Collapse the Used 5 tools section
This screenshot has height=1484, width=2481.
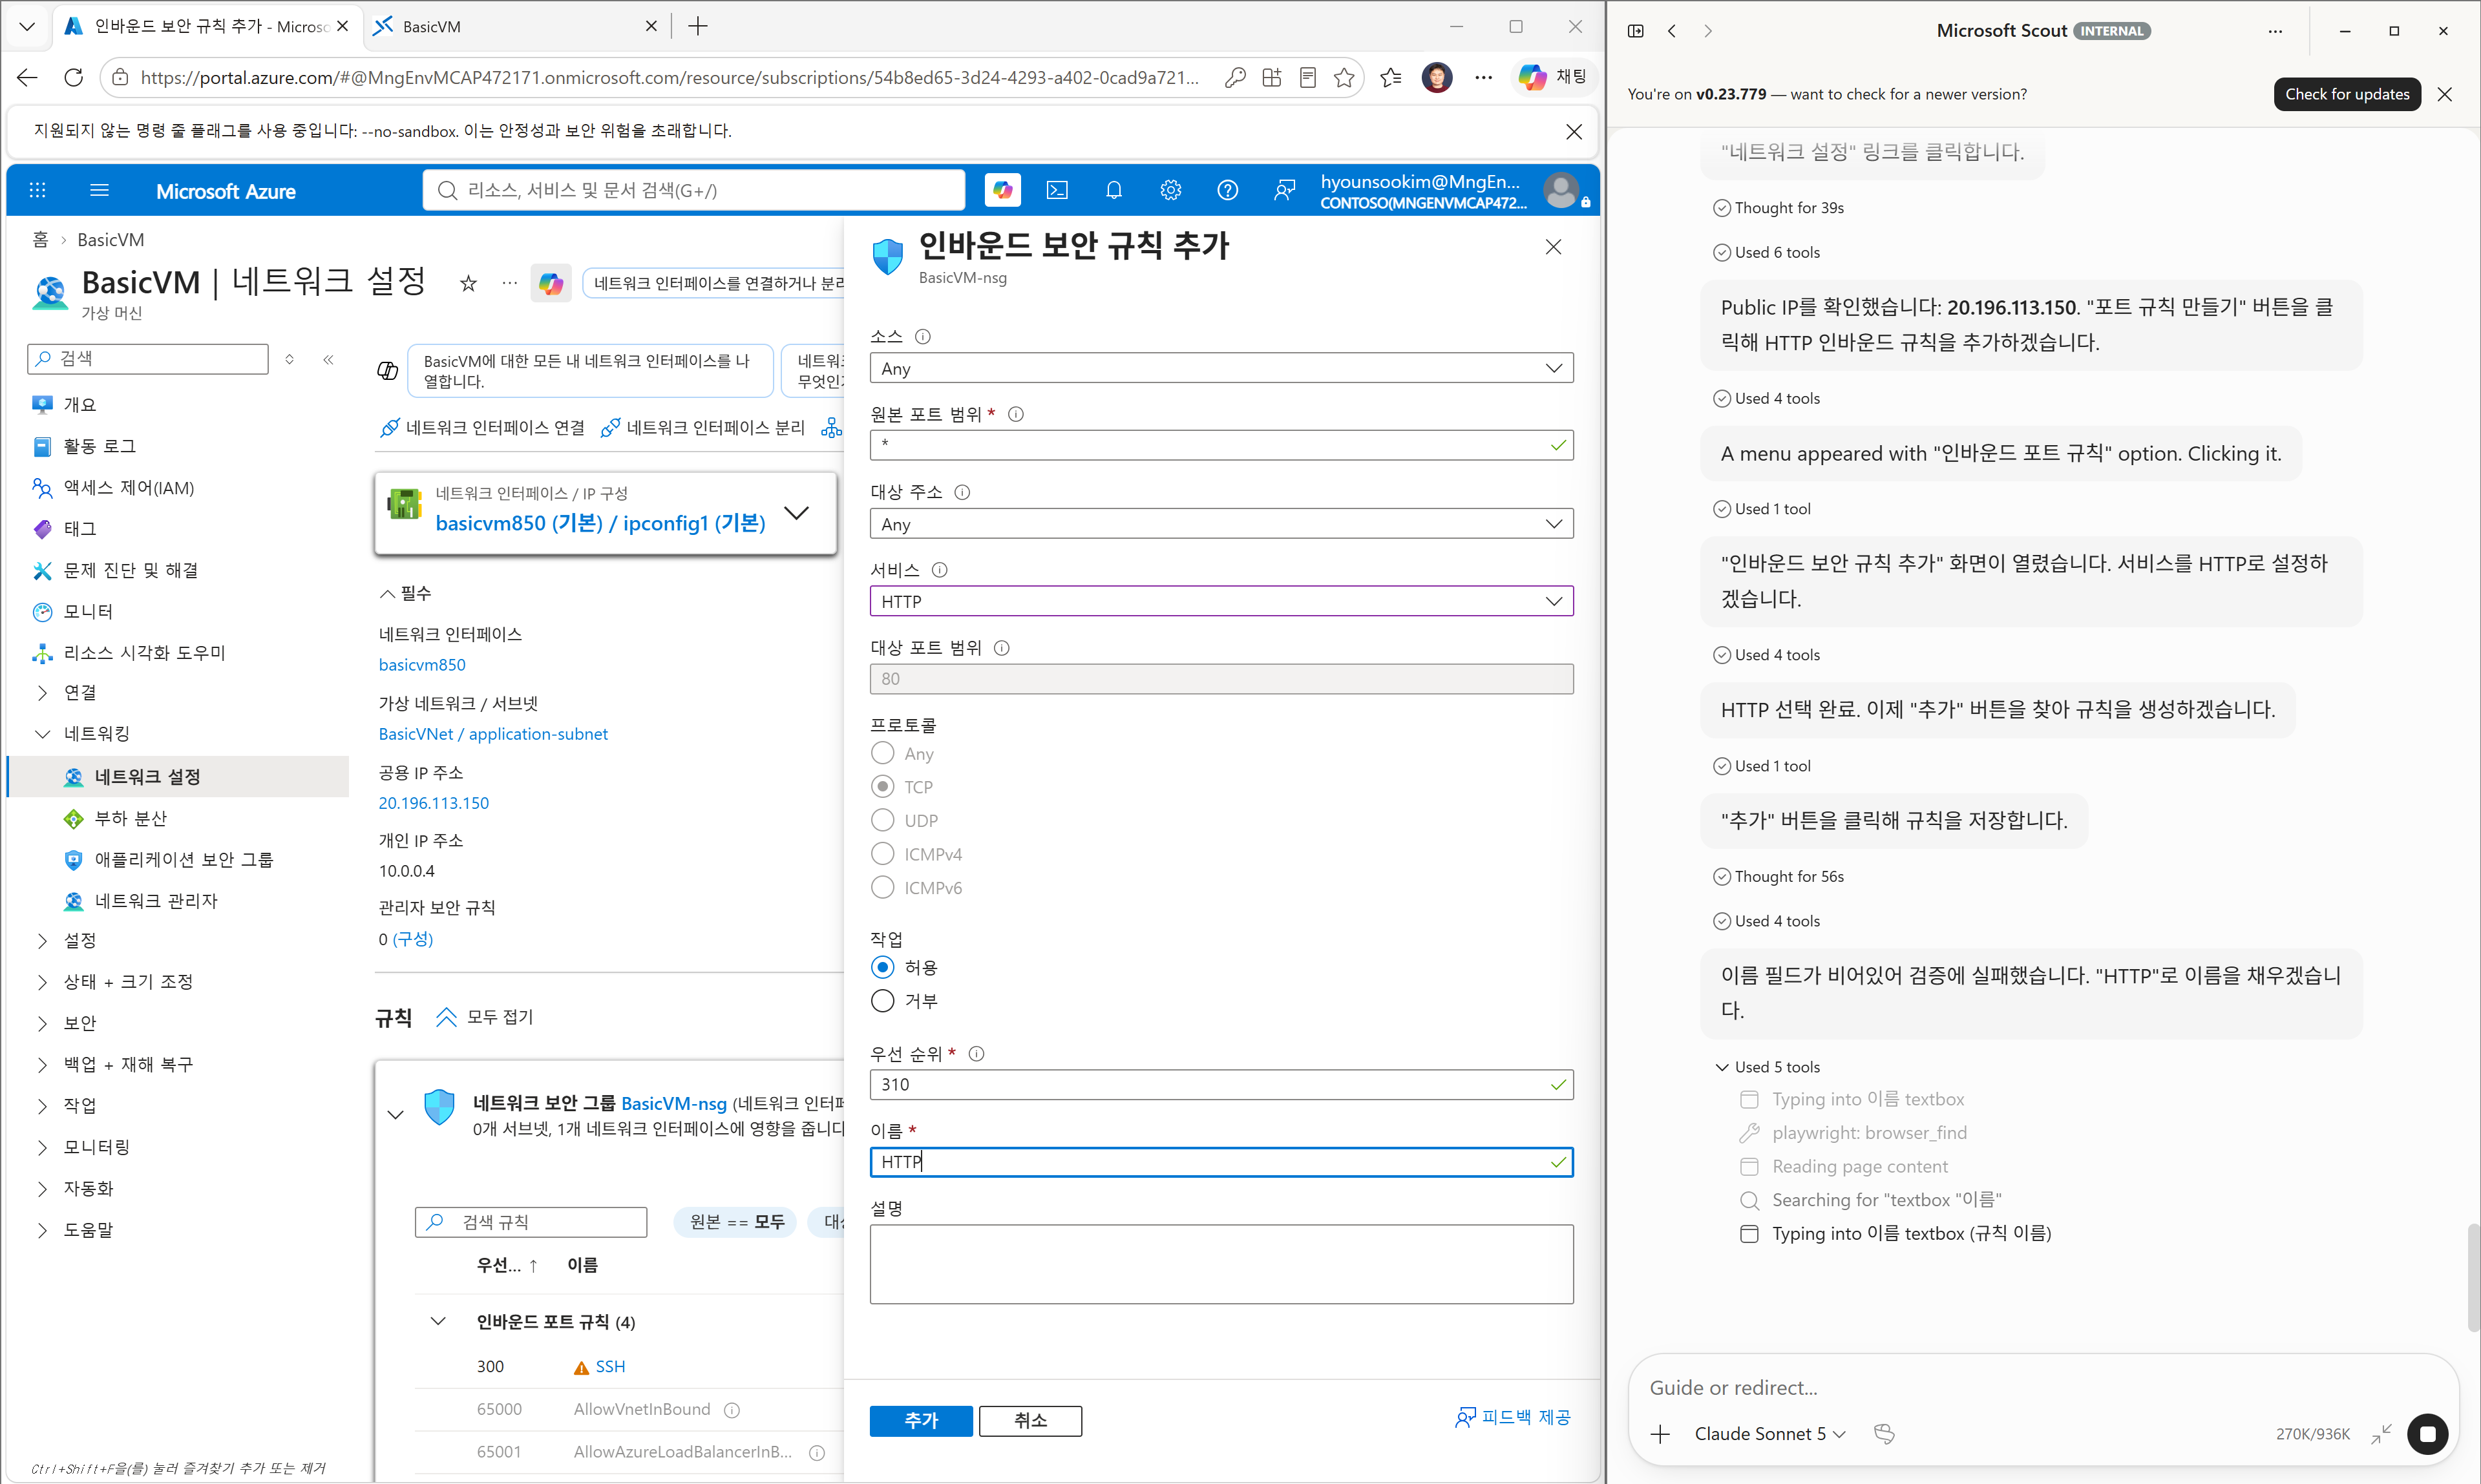(1767, 1067)
